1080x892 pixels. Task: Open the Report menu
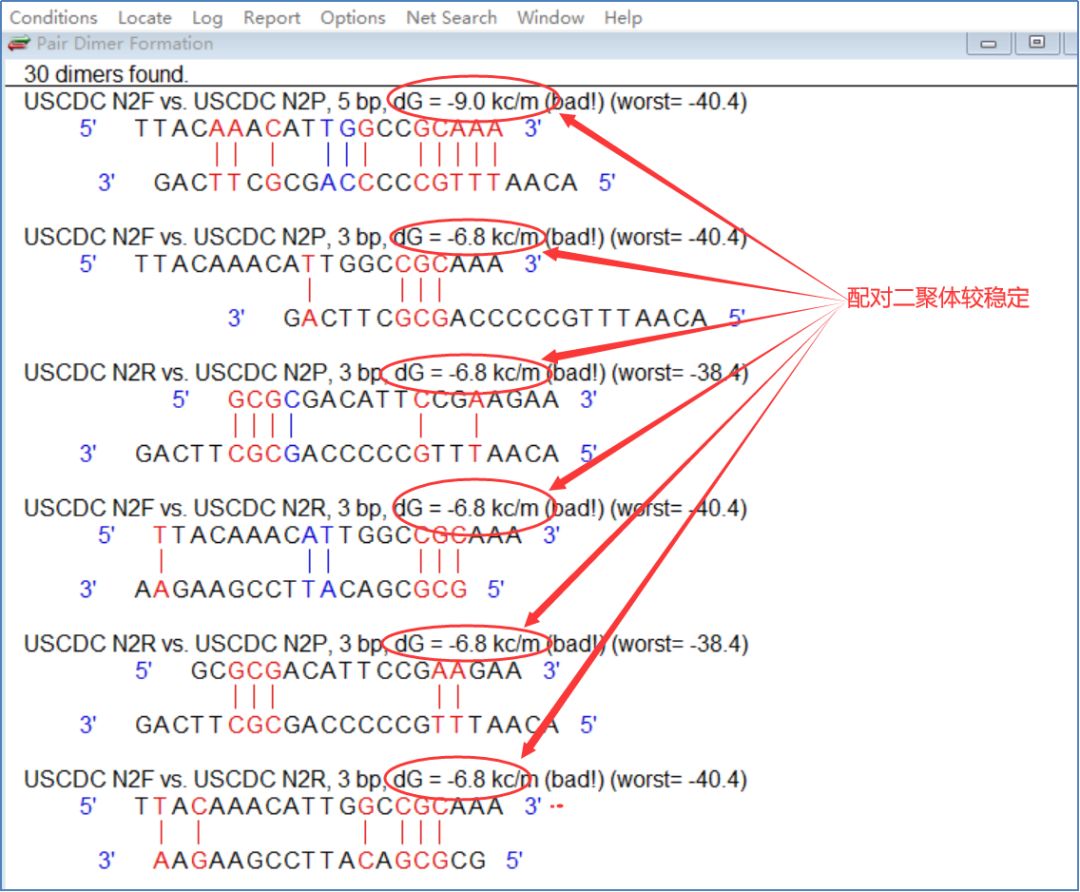pyautogui.click(x=272, y=17)
